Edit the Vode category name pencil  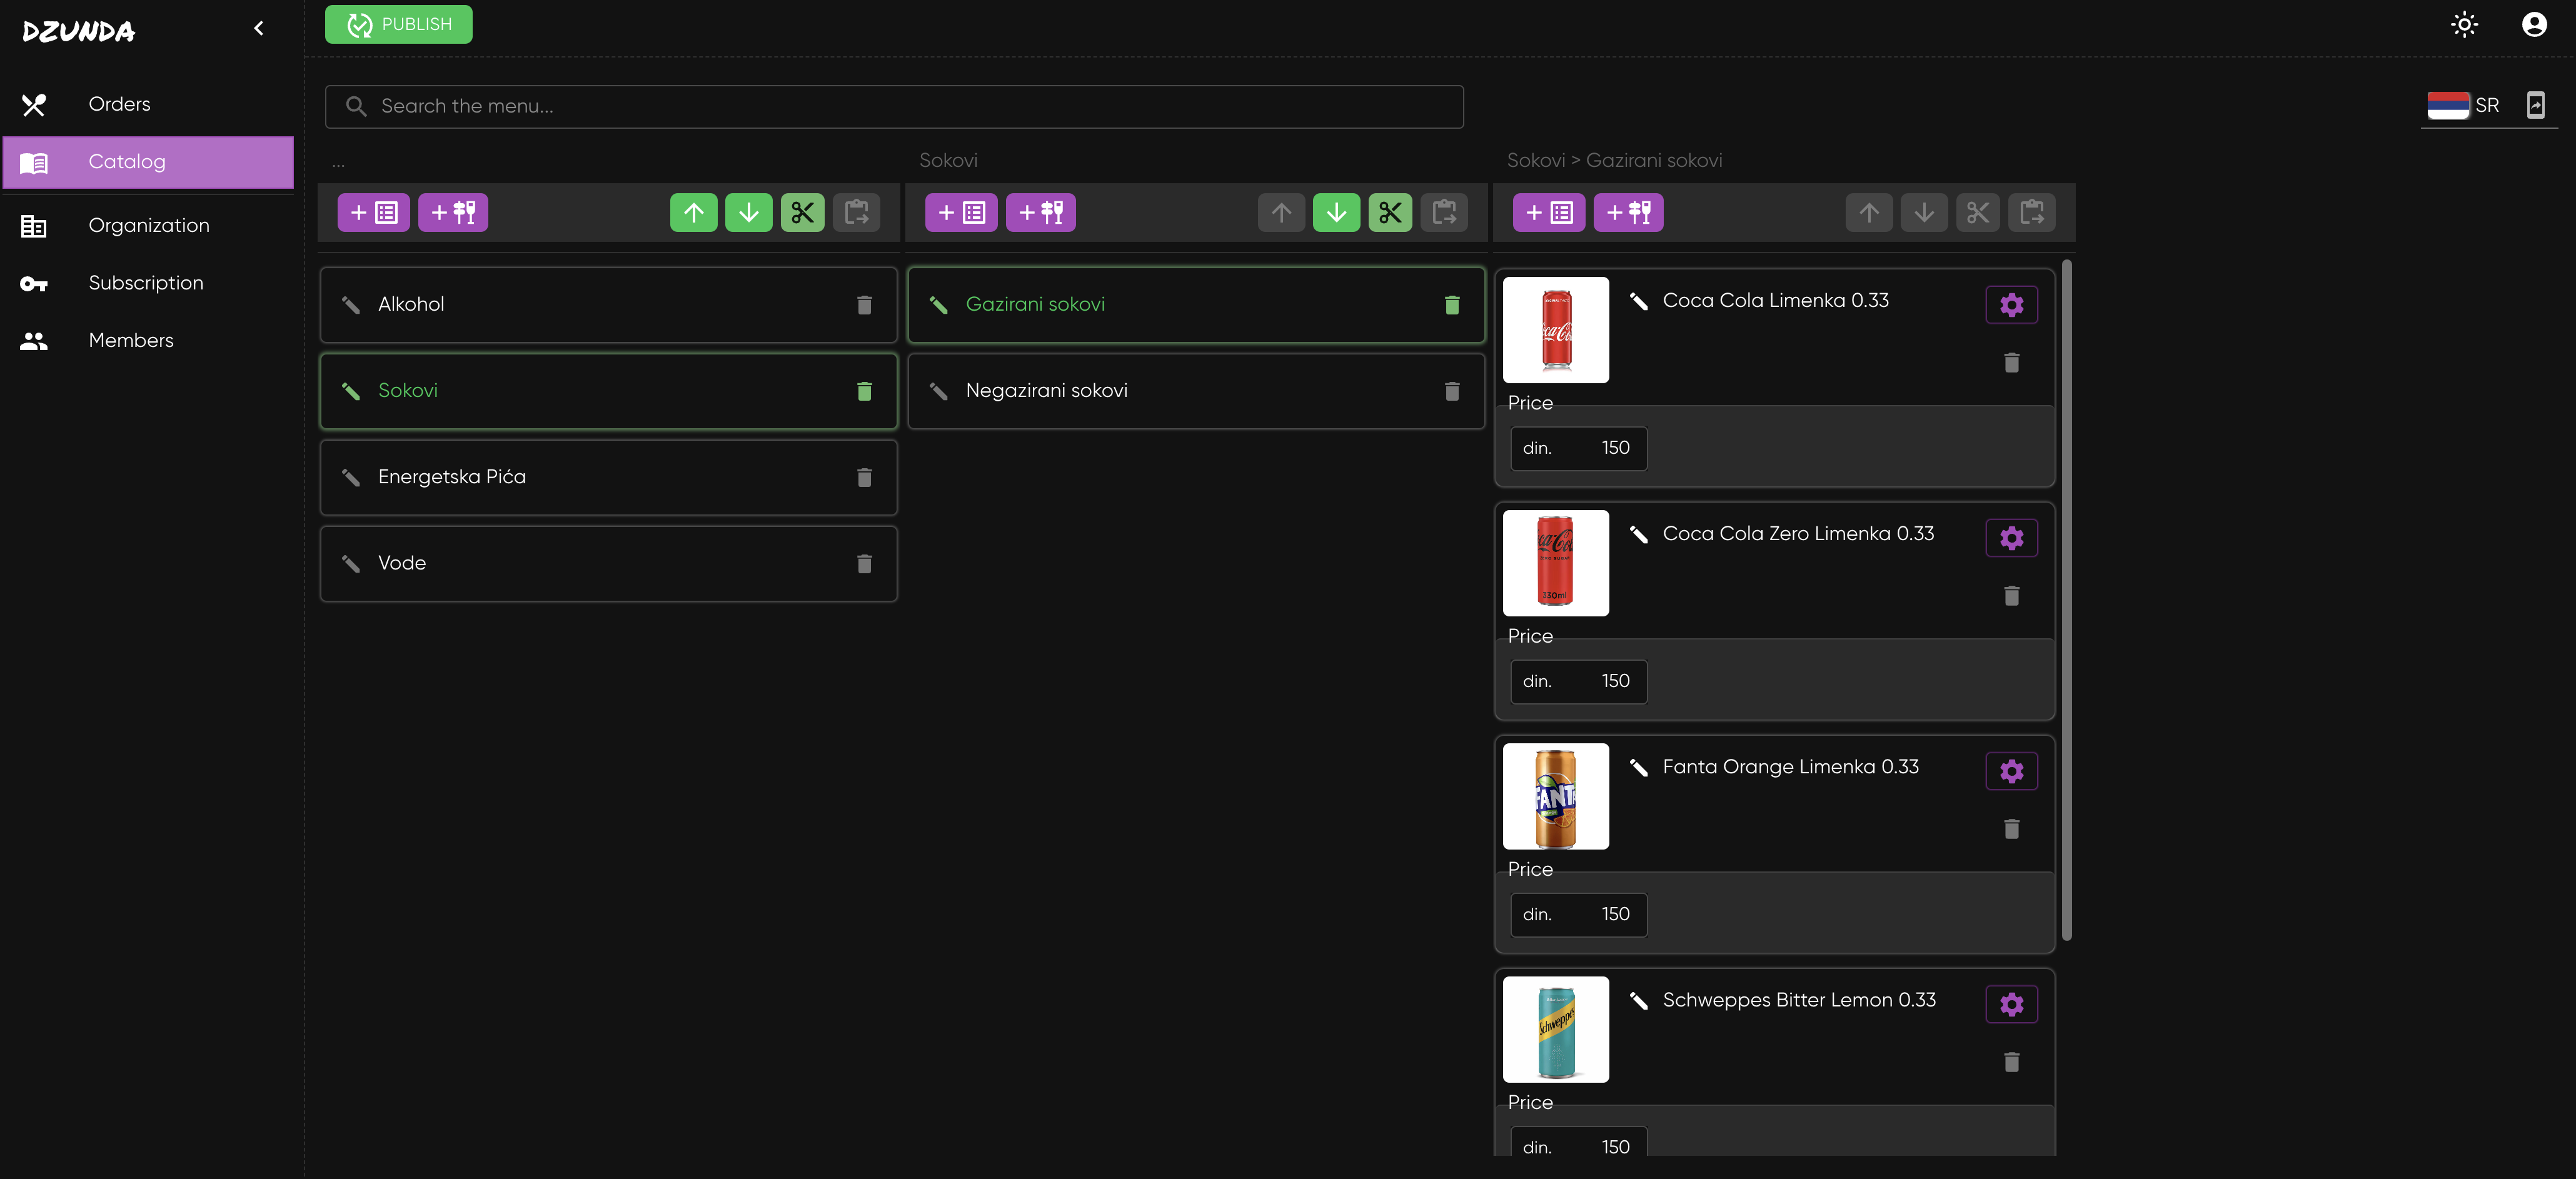(351, 563)
